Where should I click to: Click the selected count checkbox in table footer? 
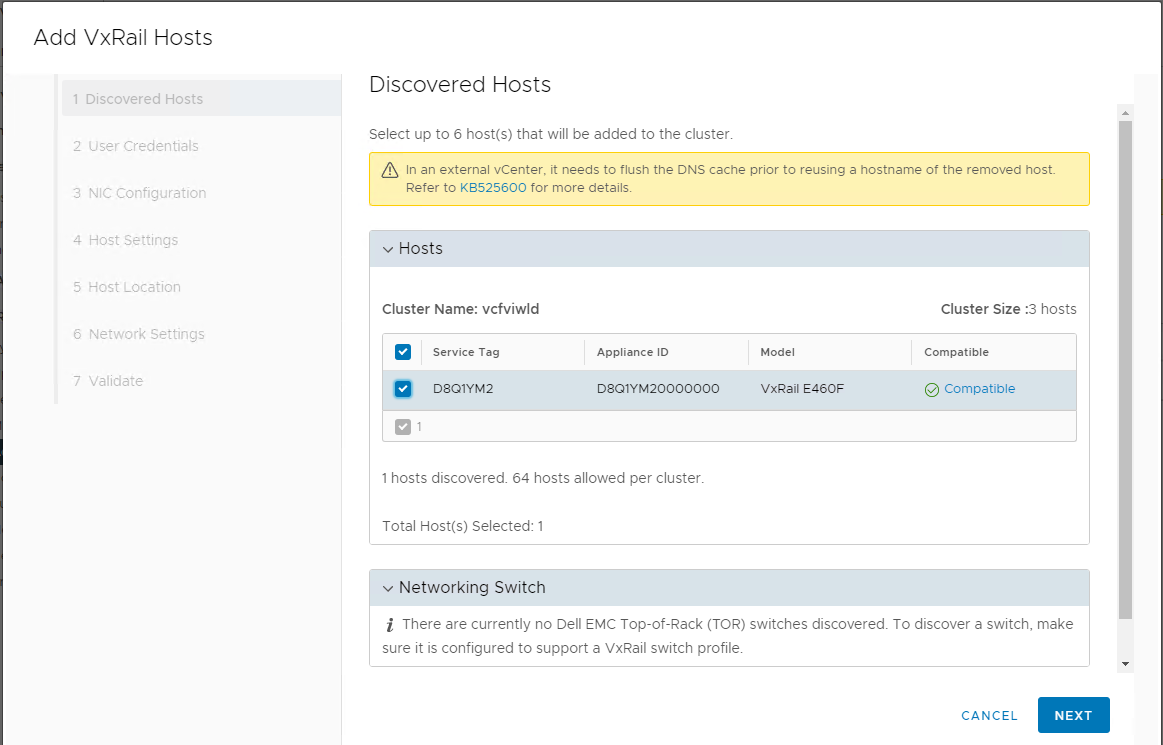point(403,427)
